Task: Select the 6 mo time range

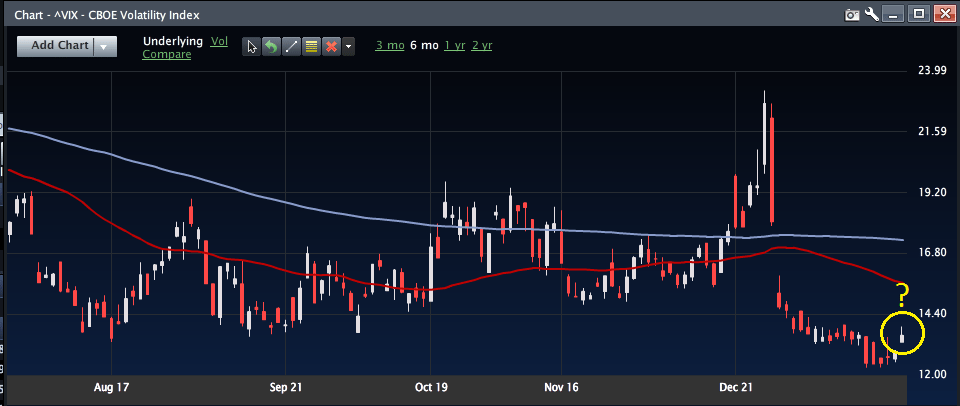Action: click(424, 46)
